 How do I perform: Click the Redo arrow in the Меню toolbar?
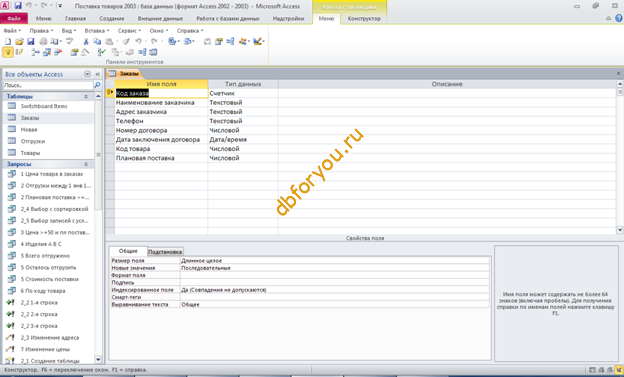[x=154, y=41]
